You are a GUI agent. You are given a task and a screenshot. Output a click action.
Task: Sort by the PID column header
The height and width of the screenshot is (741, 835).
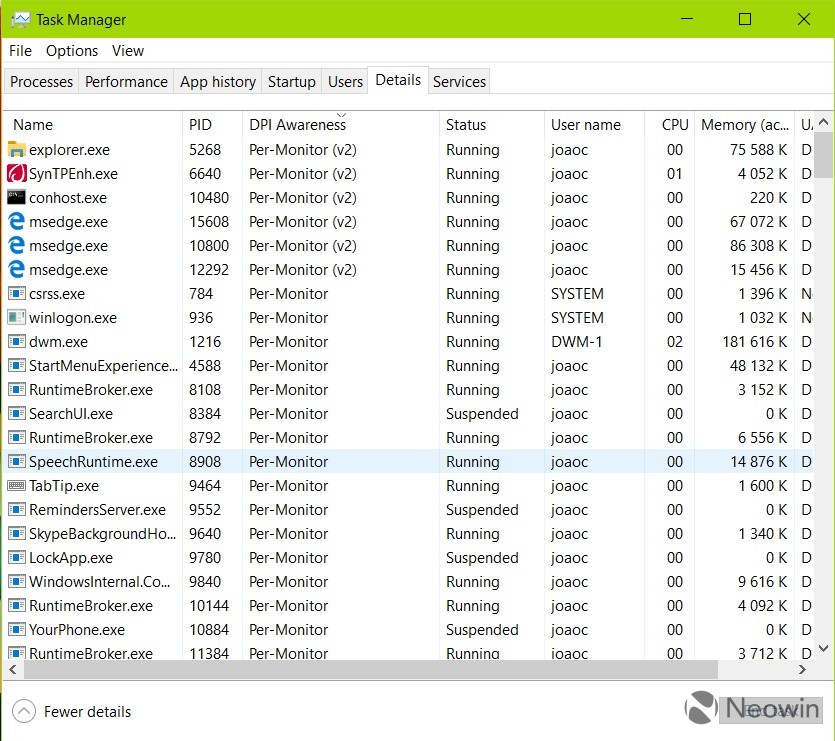(x=212, y=125)
